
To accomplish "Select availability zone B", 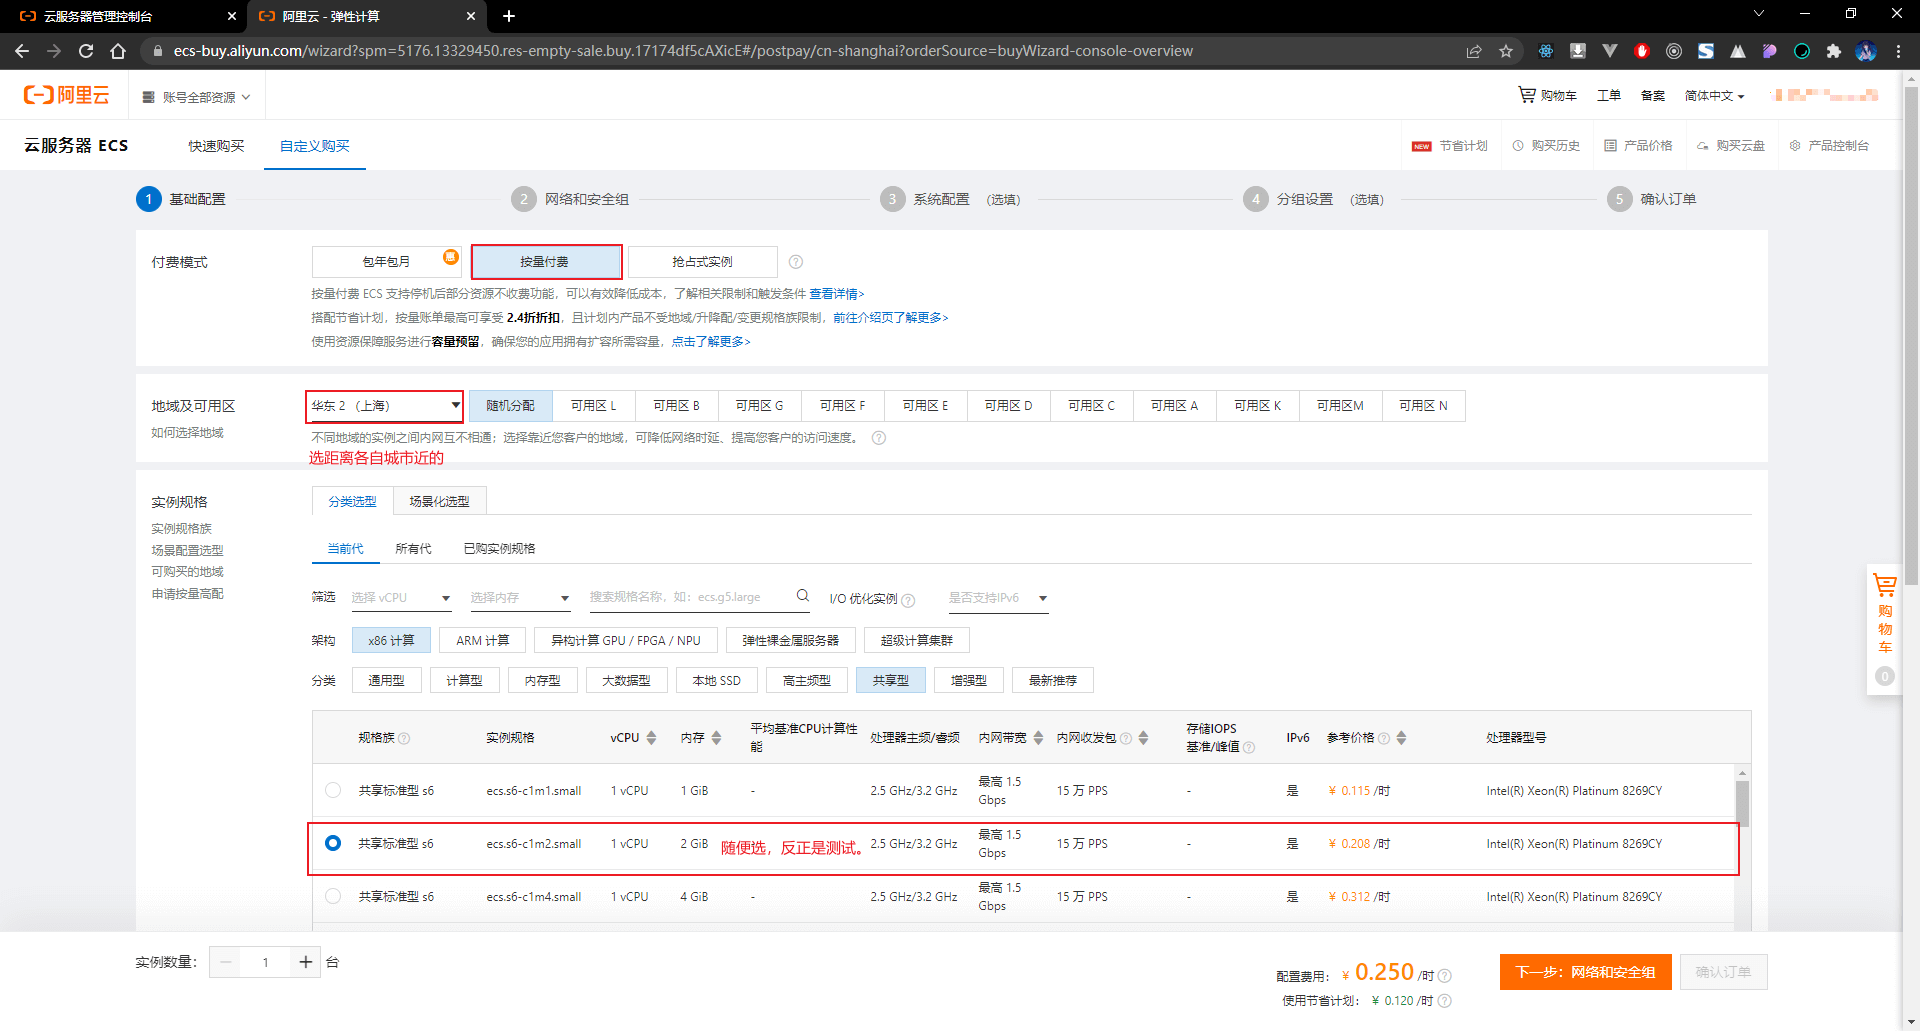I will (x=676, y=406).
